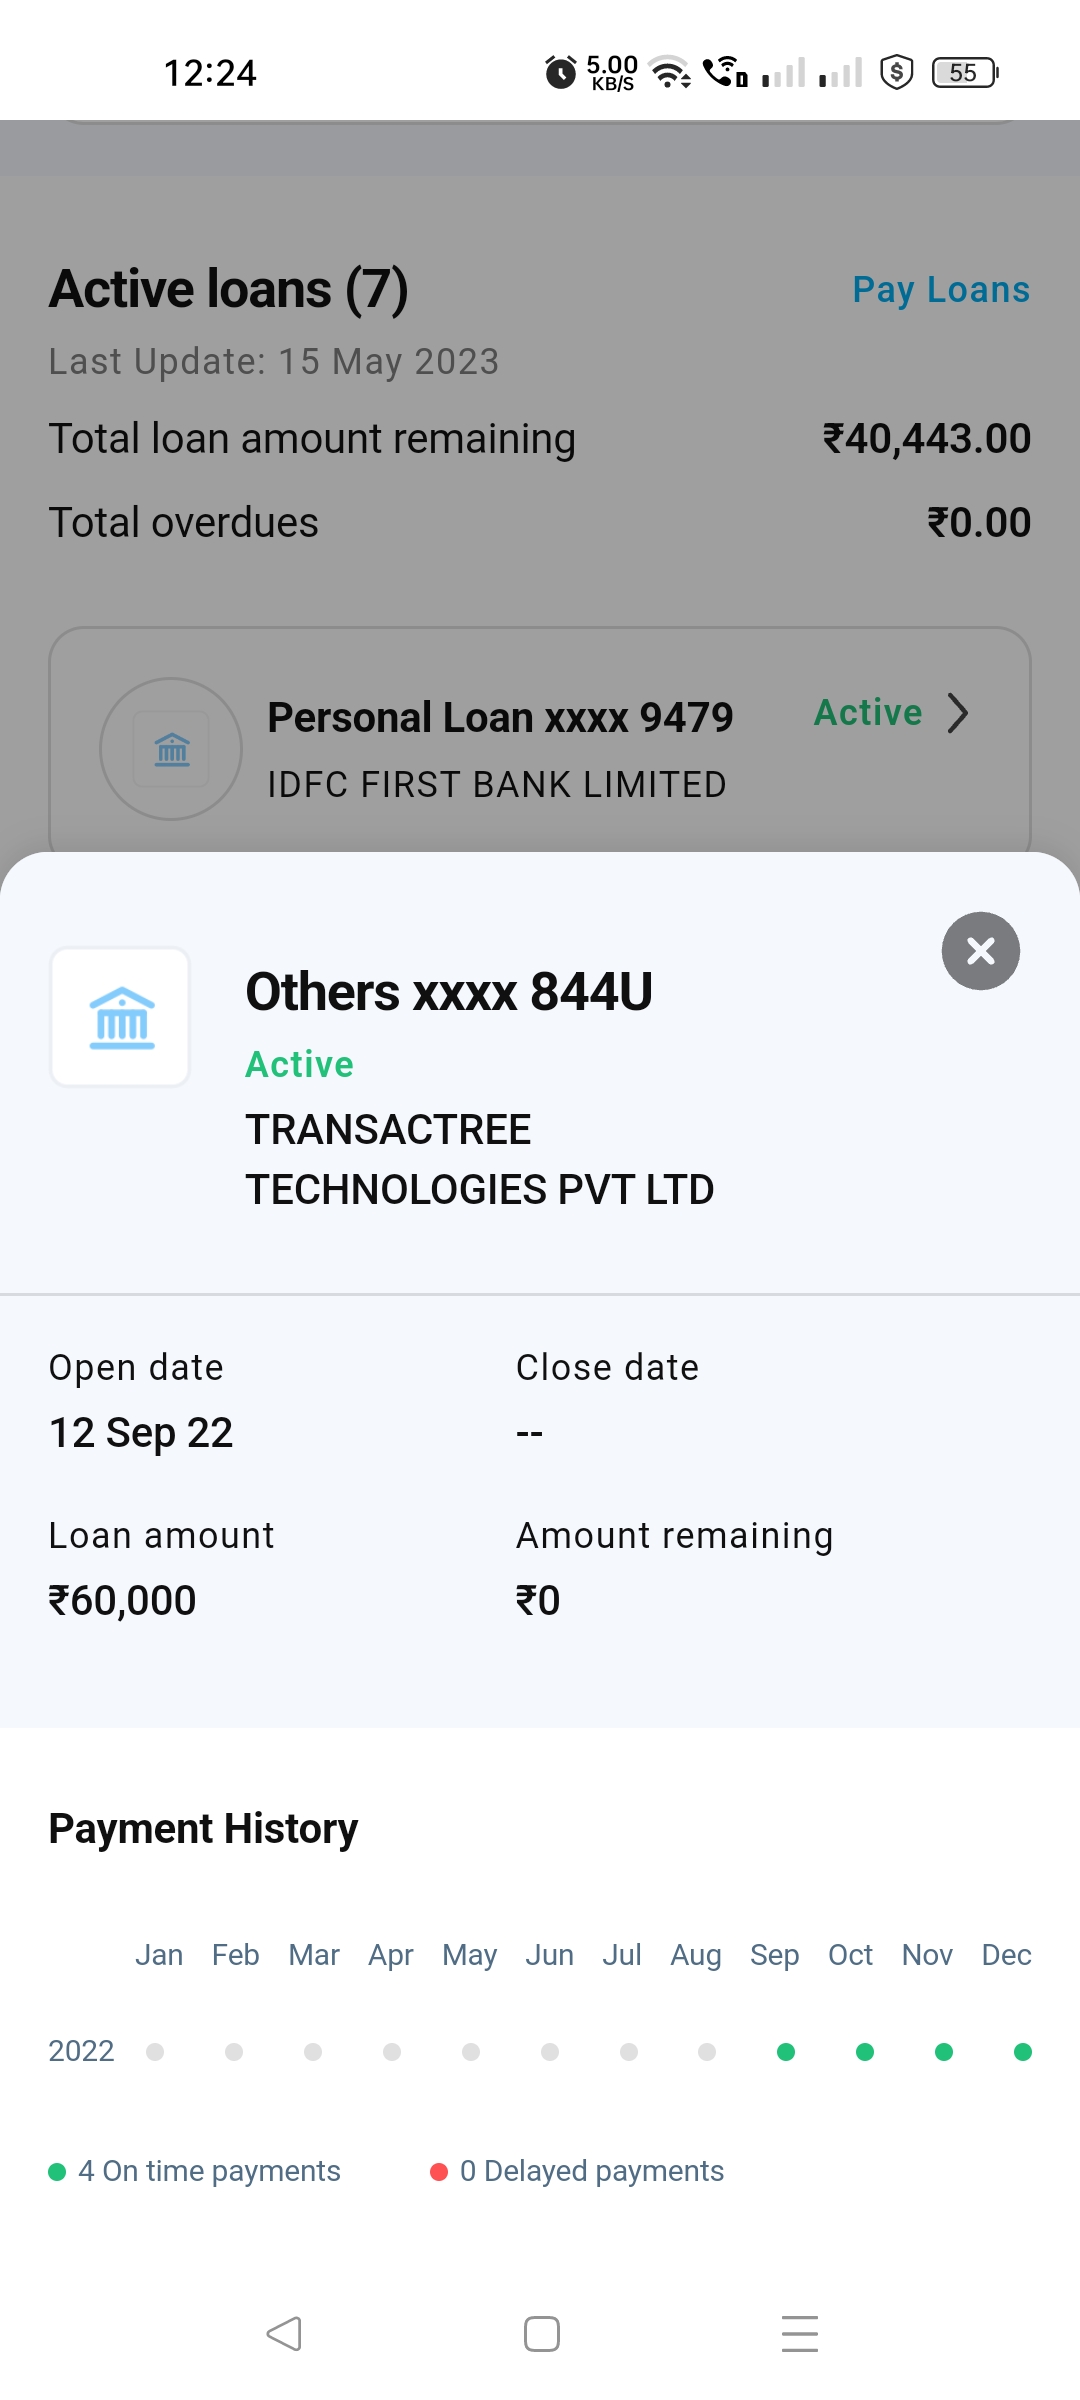Tap the Payment History heading
1080x2400 pixels.
click(x=203, y=1829)
